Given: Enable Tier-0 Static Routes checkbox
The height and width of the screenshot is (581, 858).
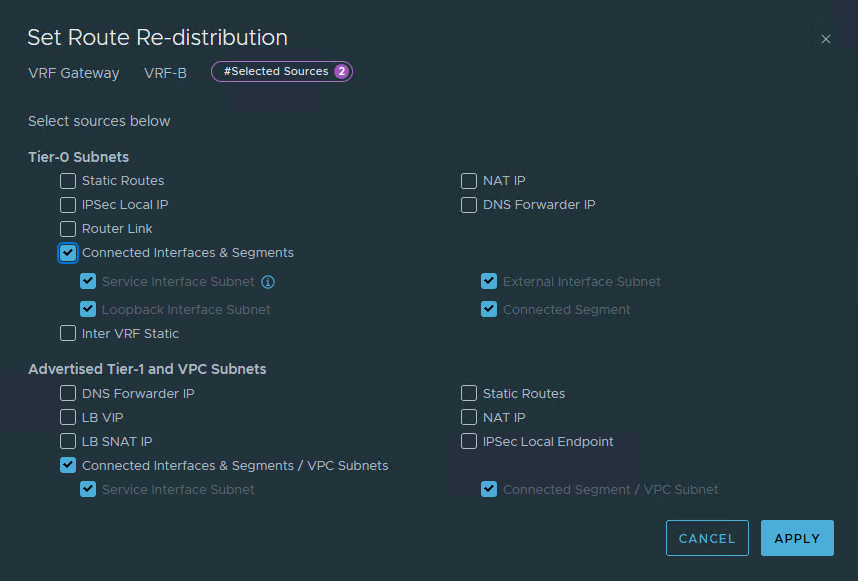Looking at the screenshot, I should pos(68,181).
